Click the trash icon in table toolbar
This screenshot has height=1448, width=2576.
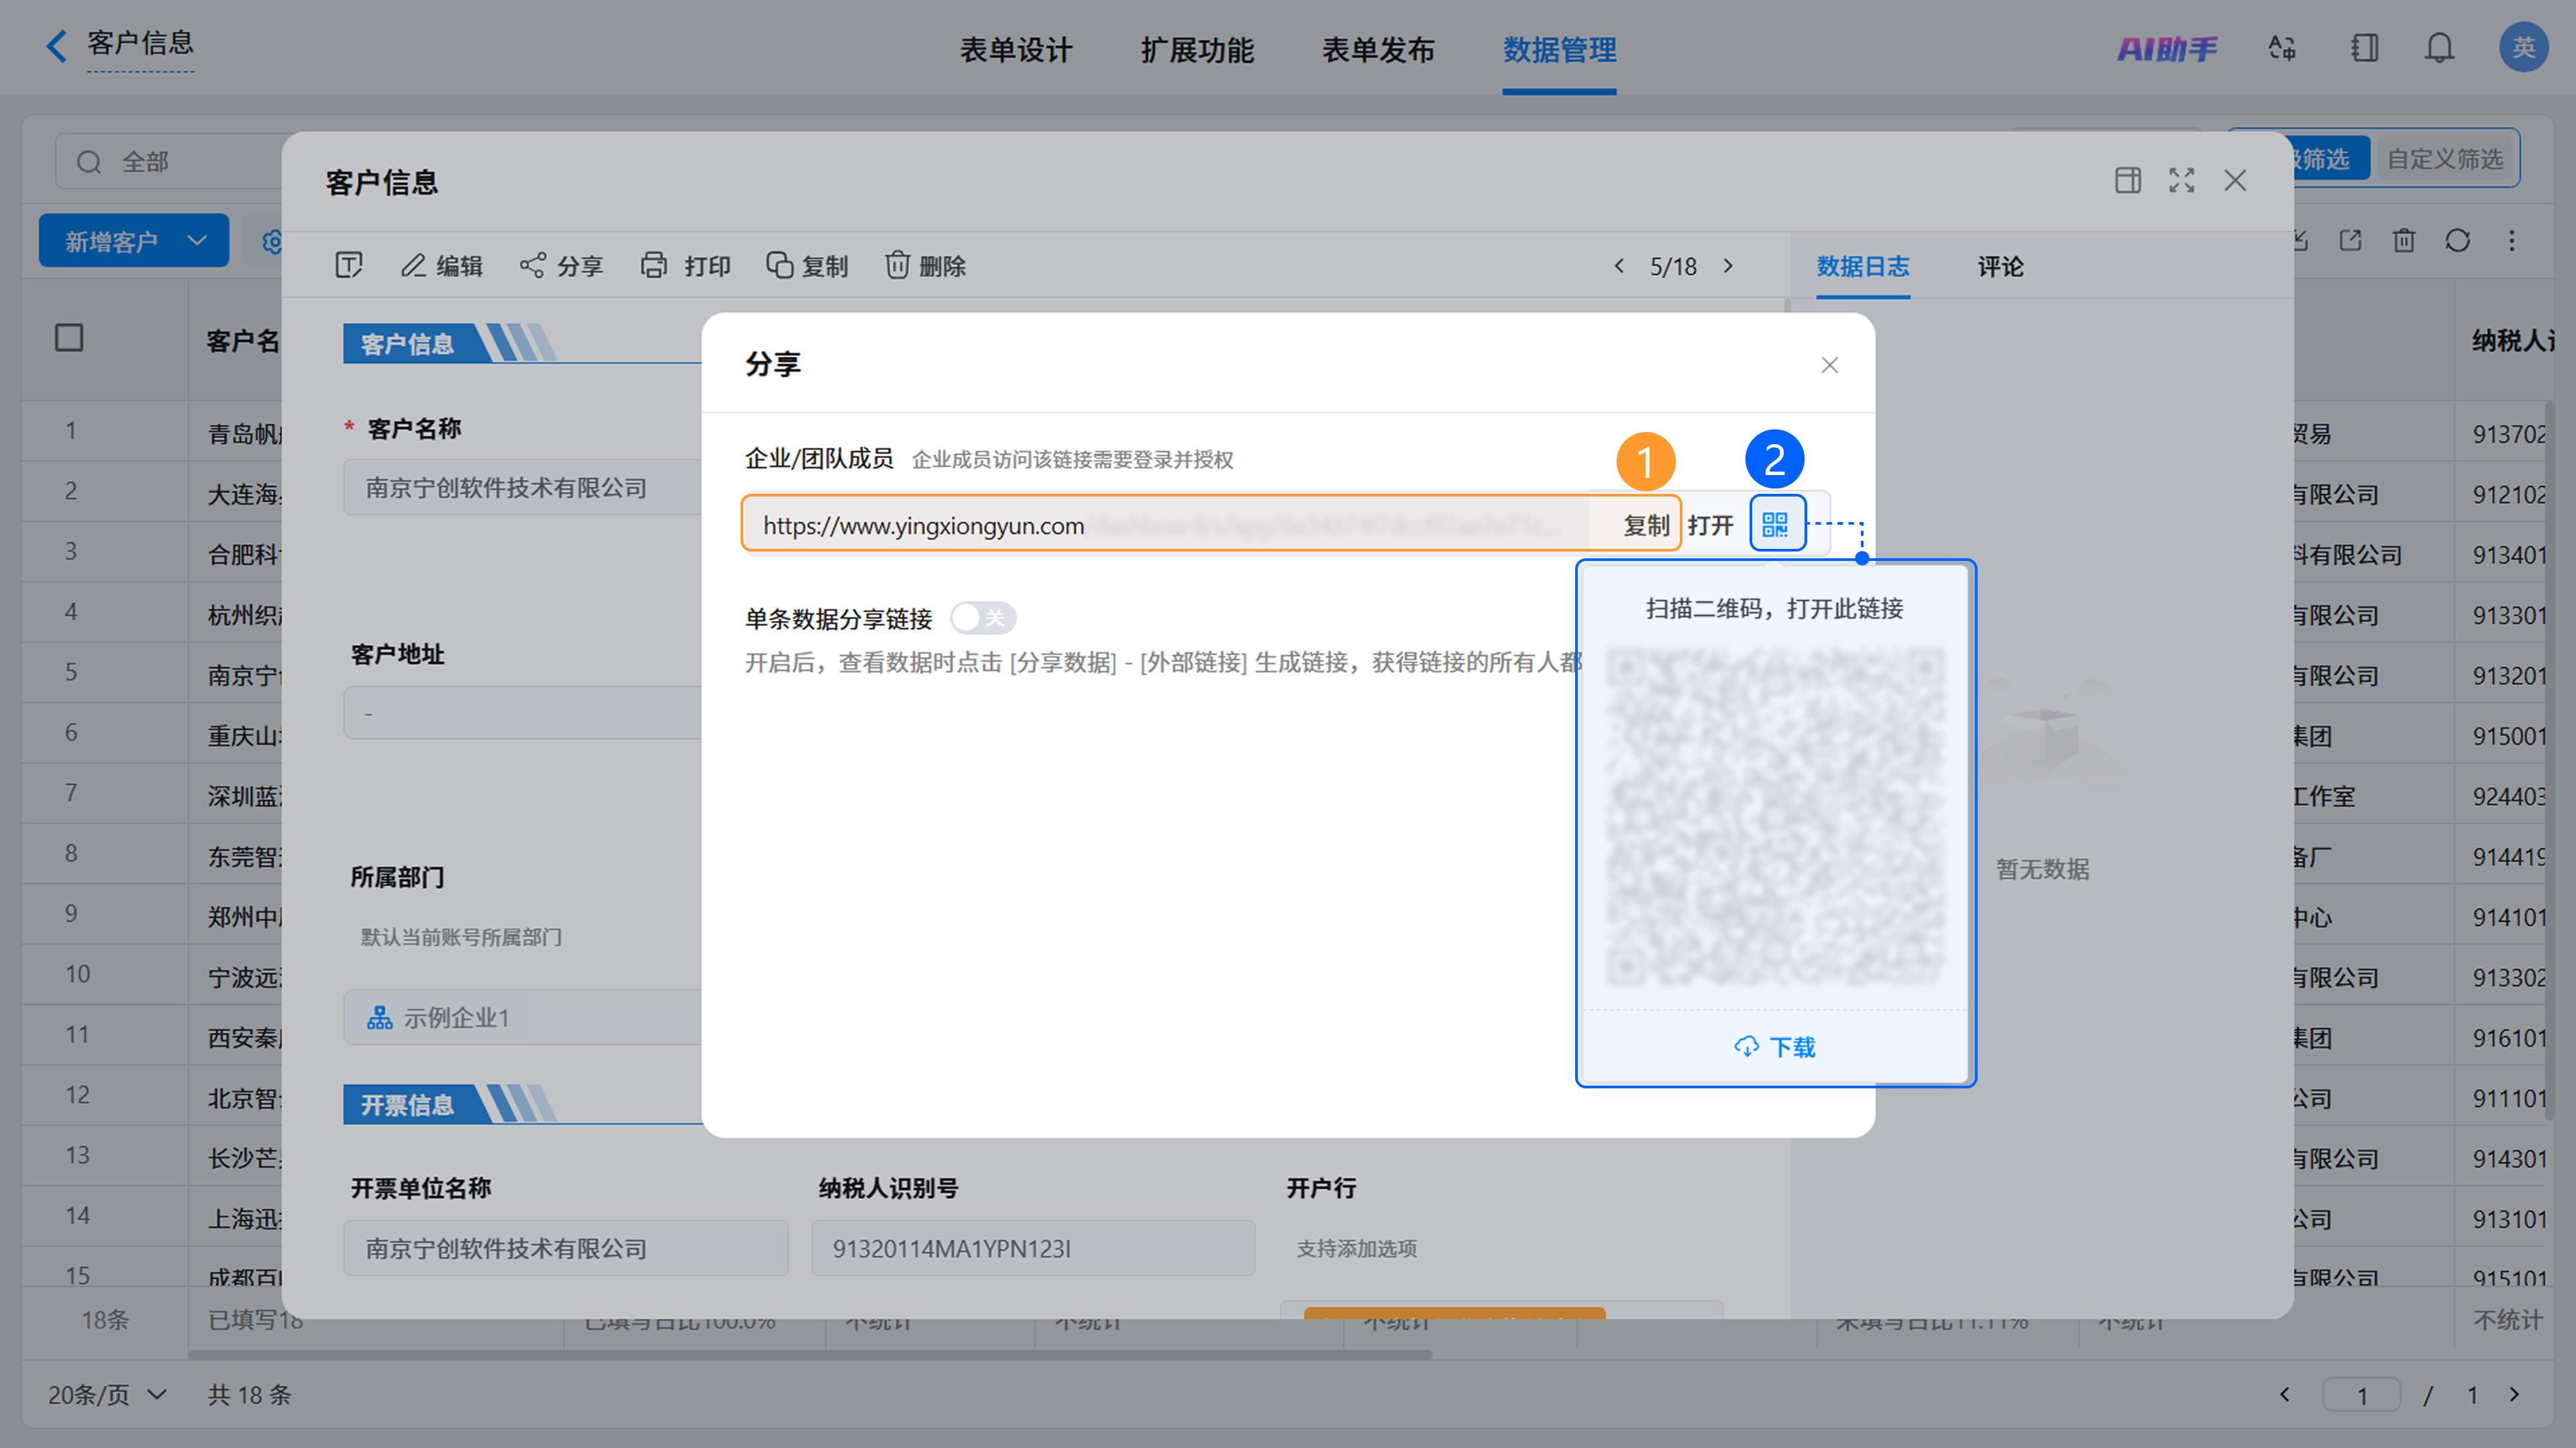[x=2404, y=240]
